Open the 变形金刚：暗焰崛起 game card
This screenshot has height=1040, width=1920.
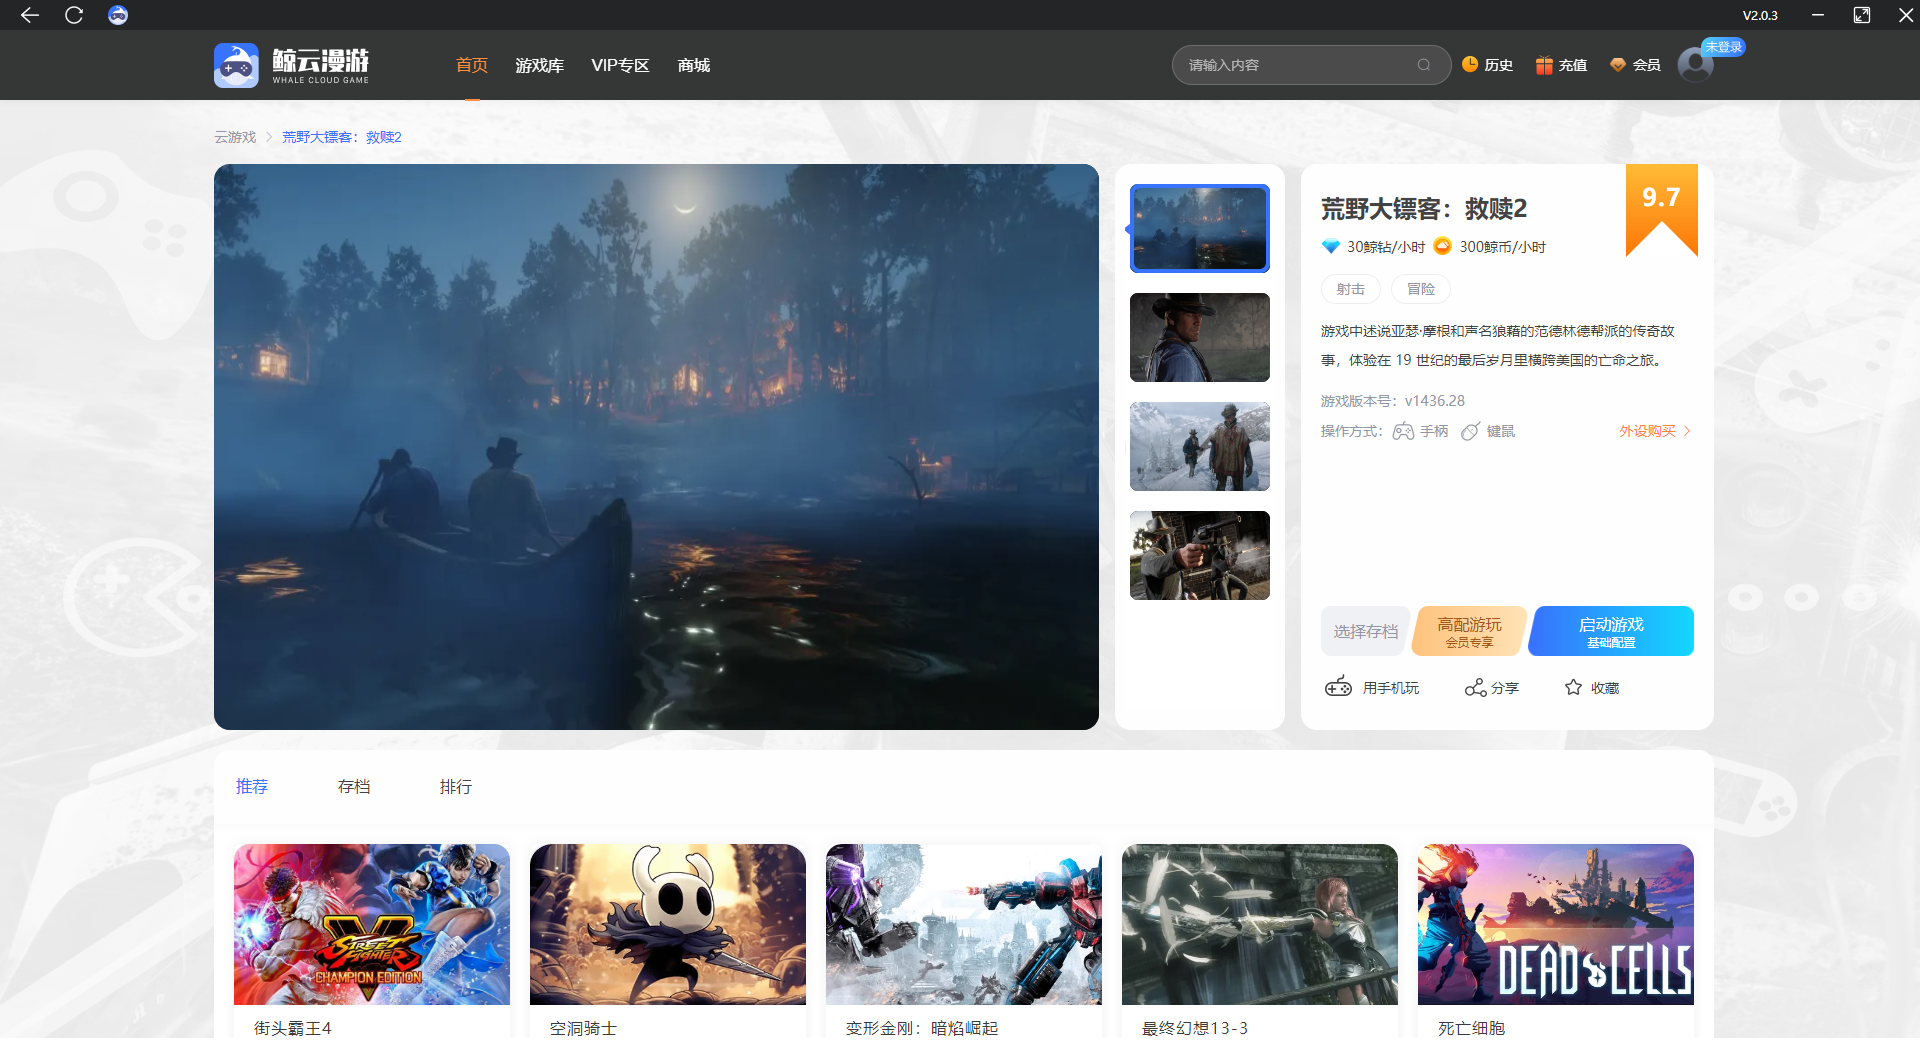pos(964,941)
